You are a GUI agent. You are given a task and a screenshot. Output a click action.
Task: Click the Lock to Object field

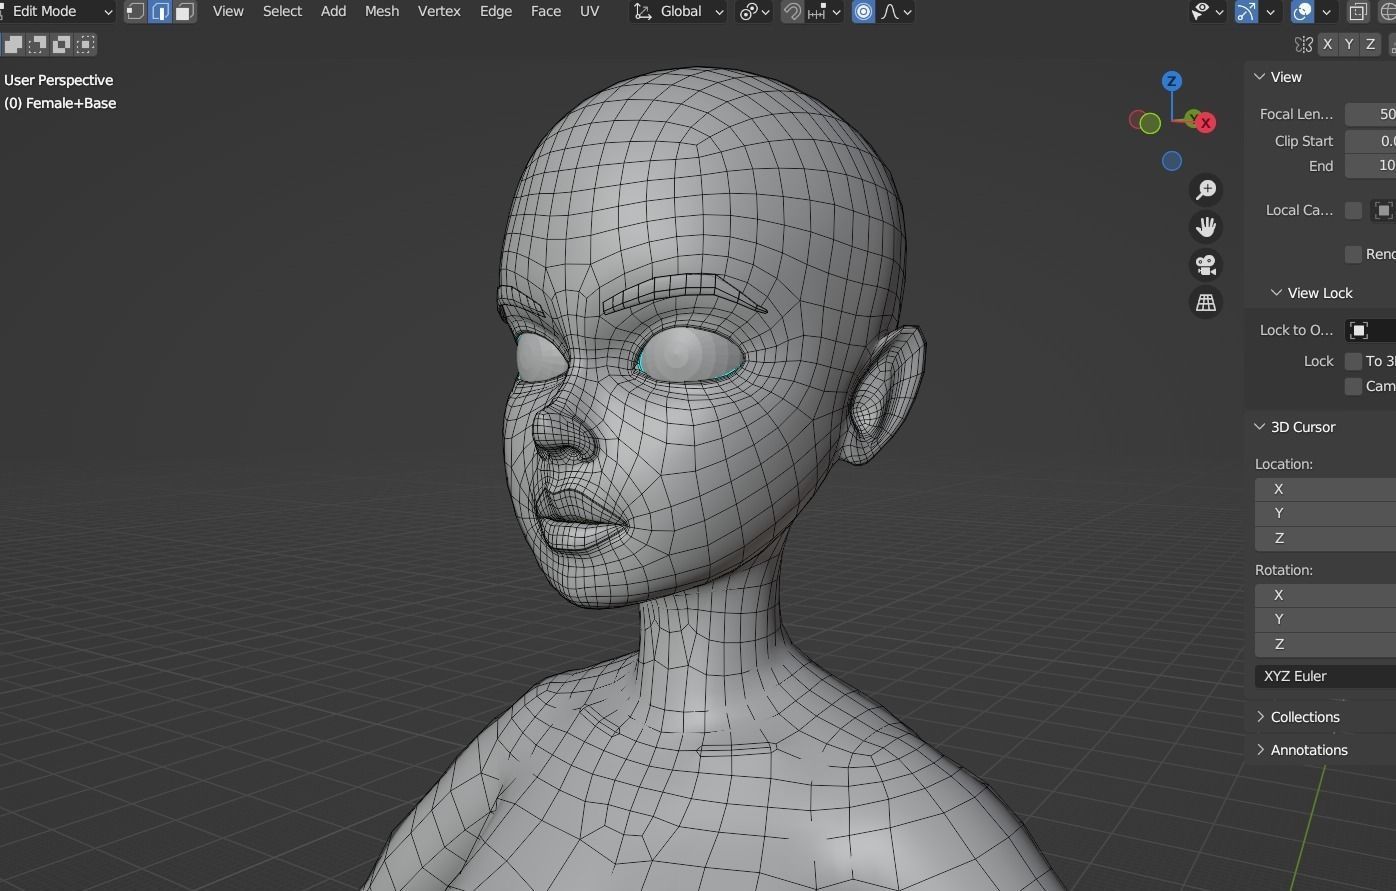(1370, 330)
